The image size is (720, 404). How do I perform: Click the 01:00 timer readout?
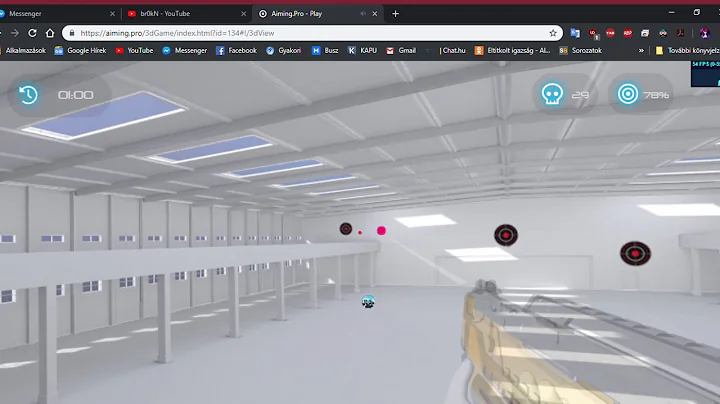[x=75, y=95]
